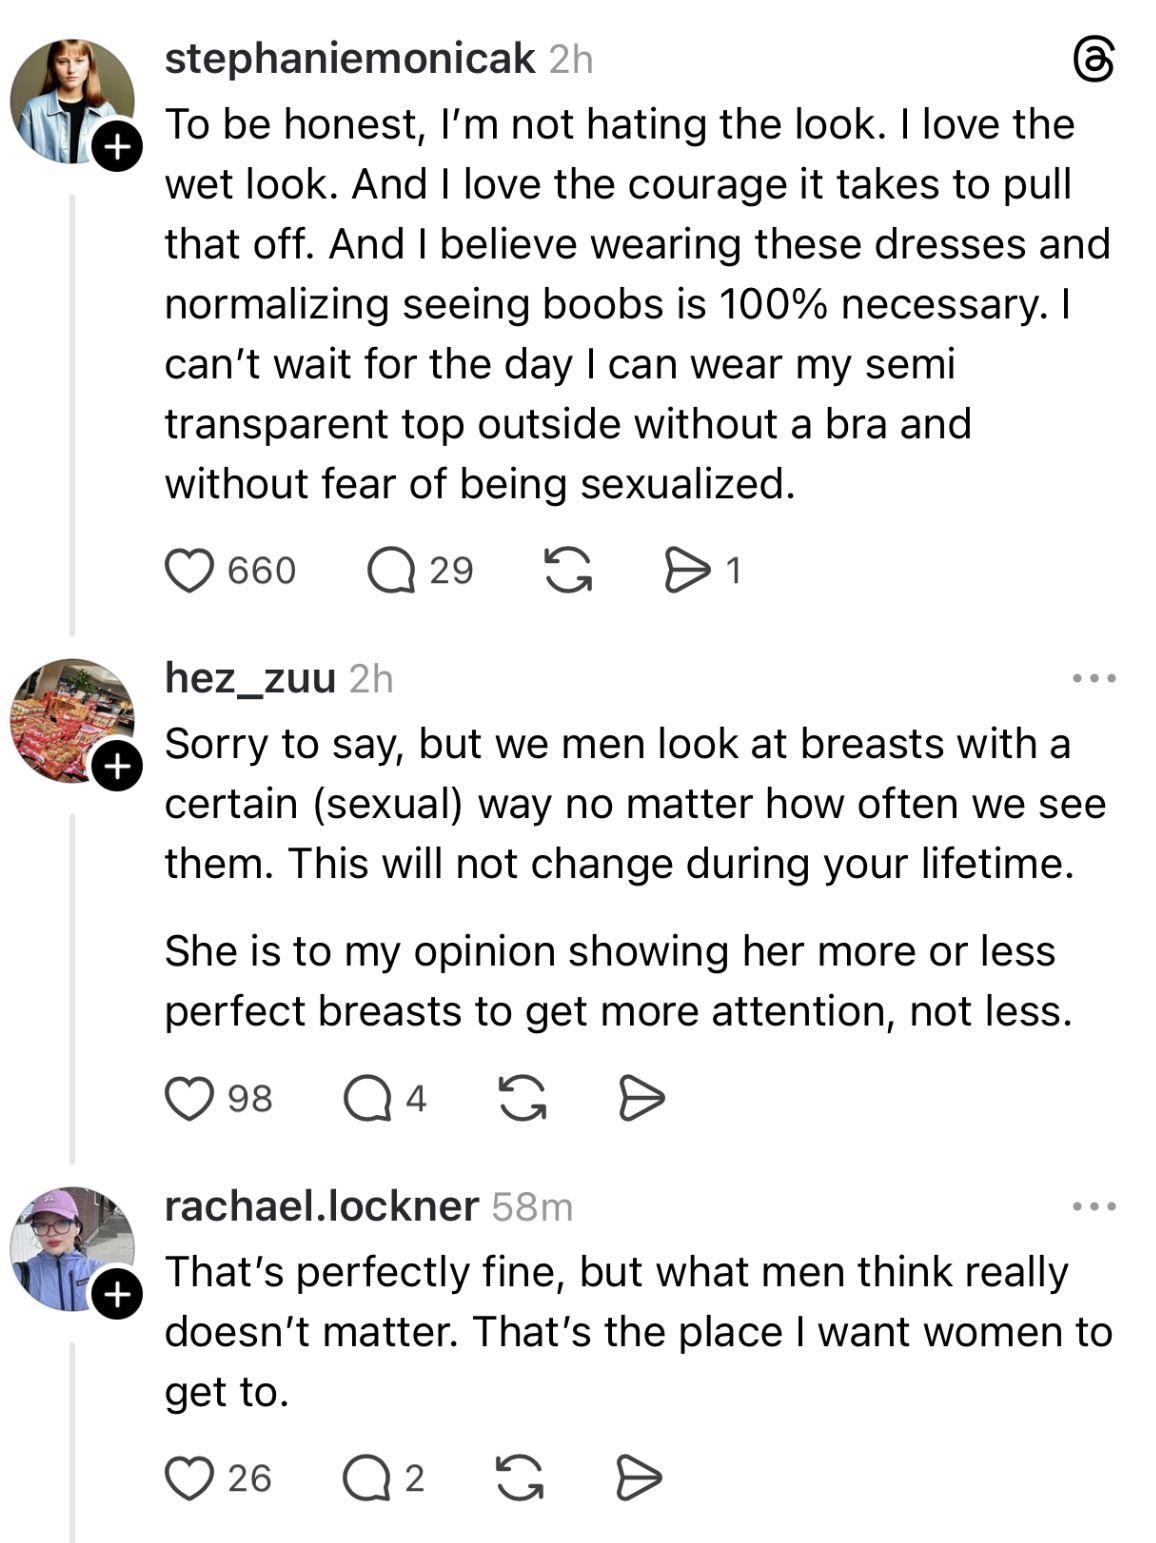Like rachael.lockner's reply with the heart
The image size is (1156, 1543).
(189, 1478)
